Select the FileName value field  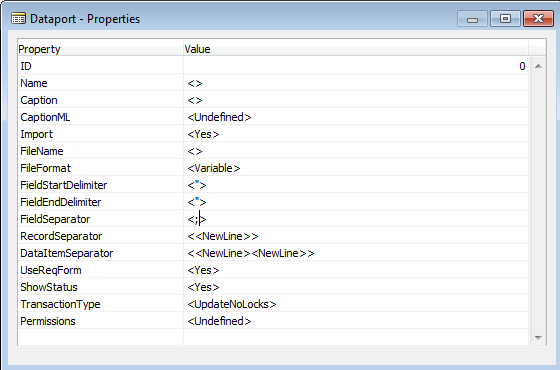(356, 151)
